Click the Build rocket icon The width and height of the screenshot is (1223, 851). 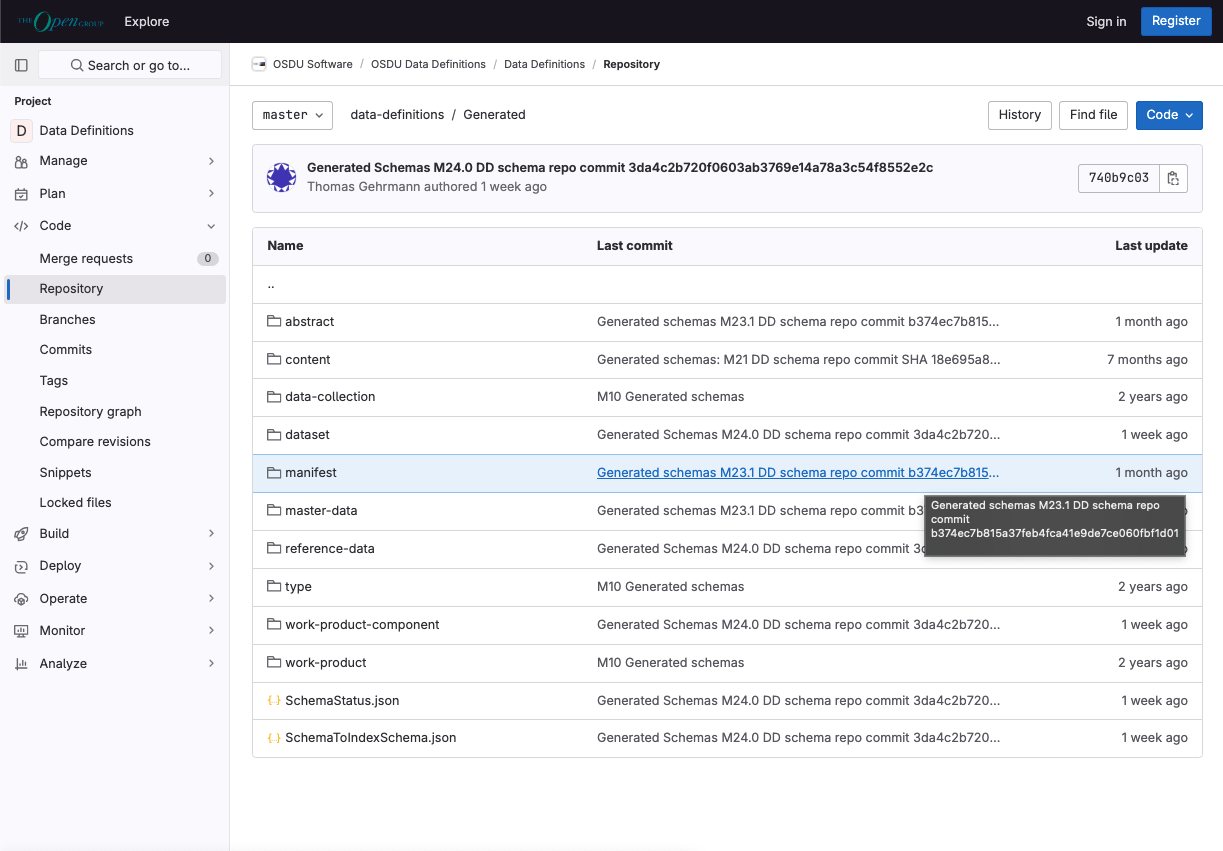pos(21,534)
